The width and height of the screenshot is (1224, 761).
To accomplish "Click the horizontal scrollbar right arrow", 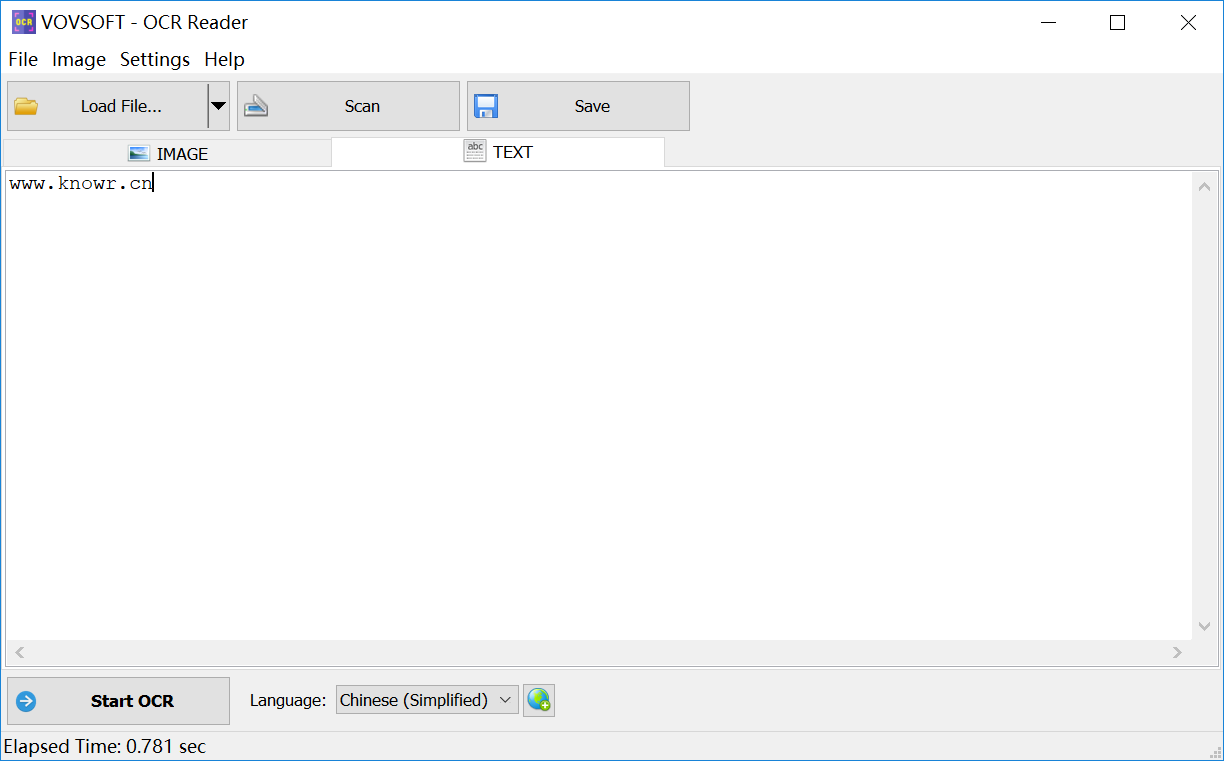I will (x=1177, y=652).
